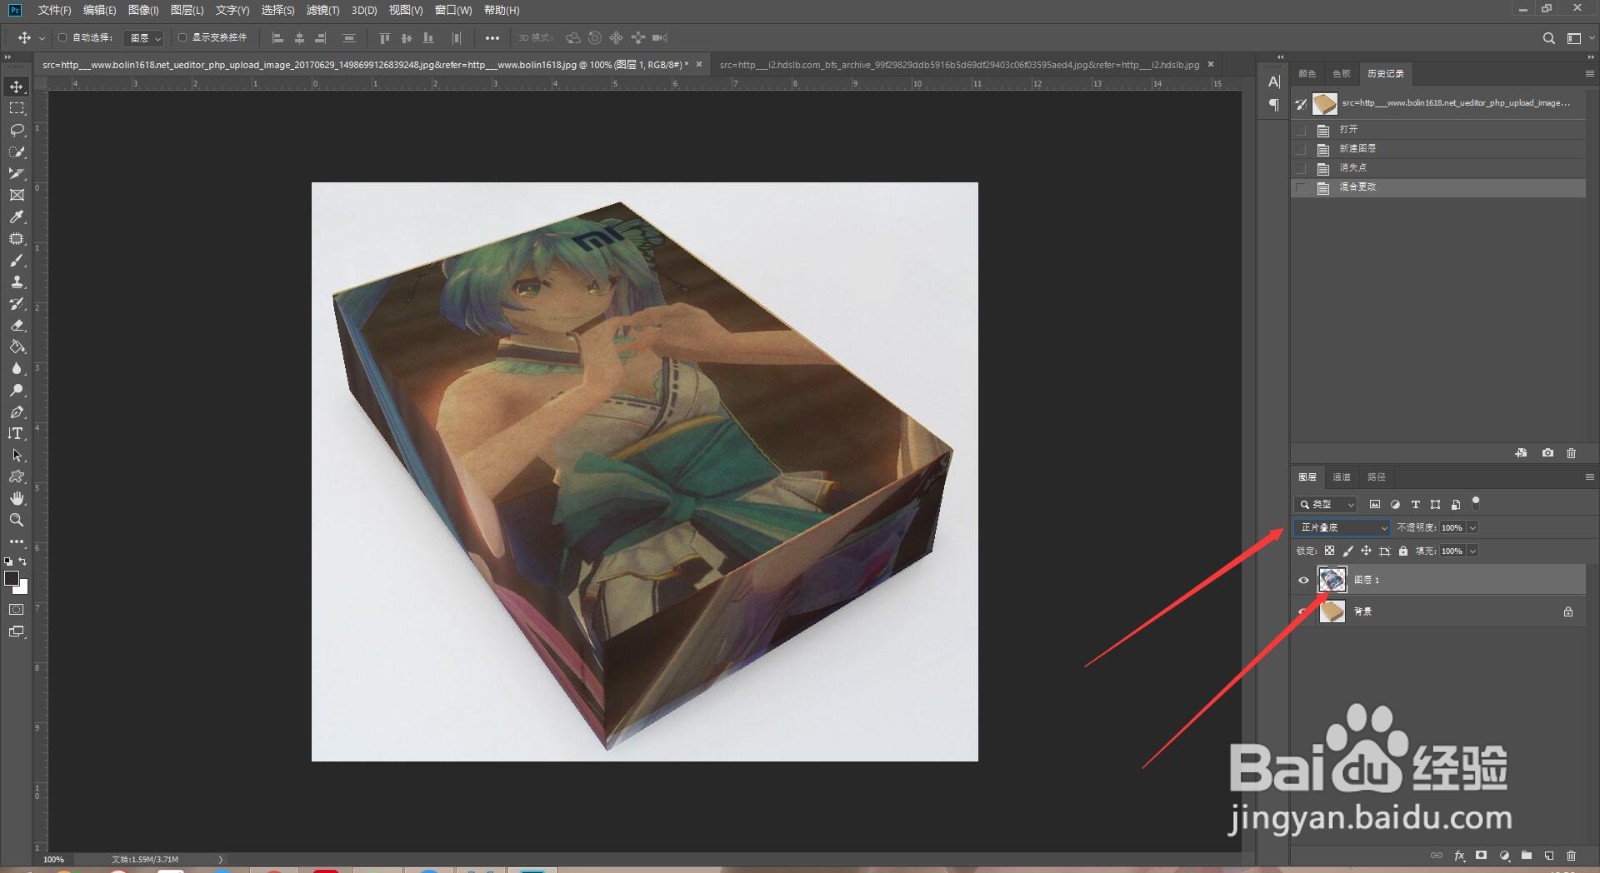Open the 类型 layer filter dropdown
1600x873 pixels.
[x=1326, y=504]
